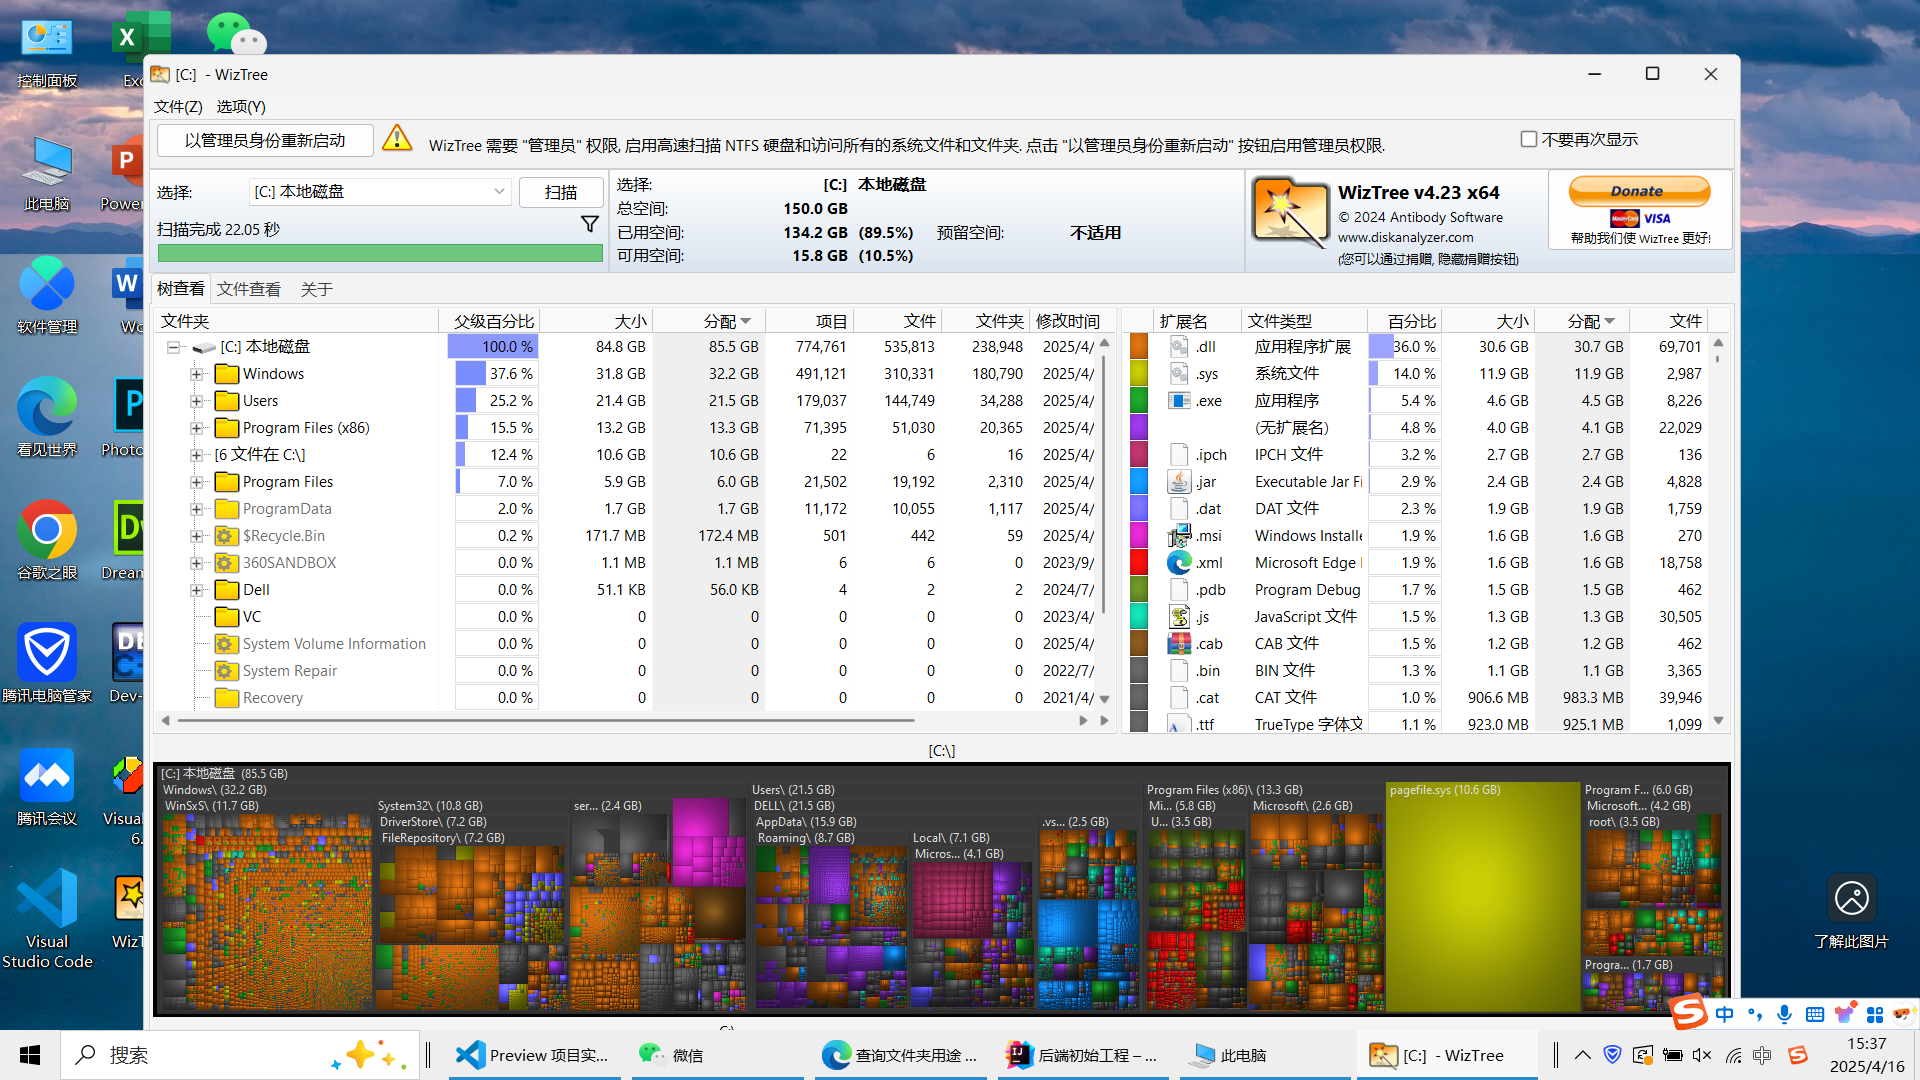Click the $Recycle.Bin folder icon

tap(227, 536)
